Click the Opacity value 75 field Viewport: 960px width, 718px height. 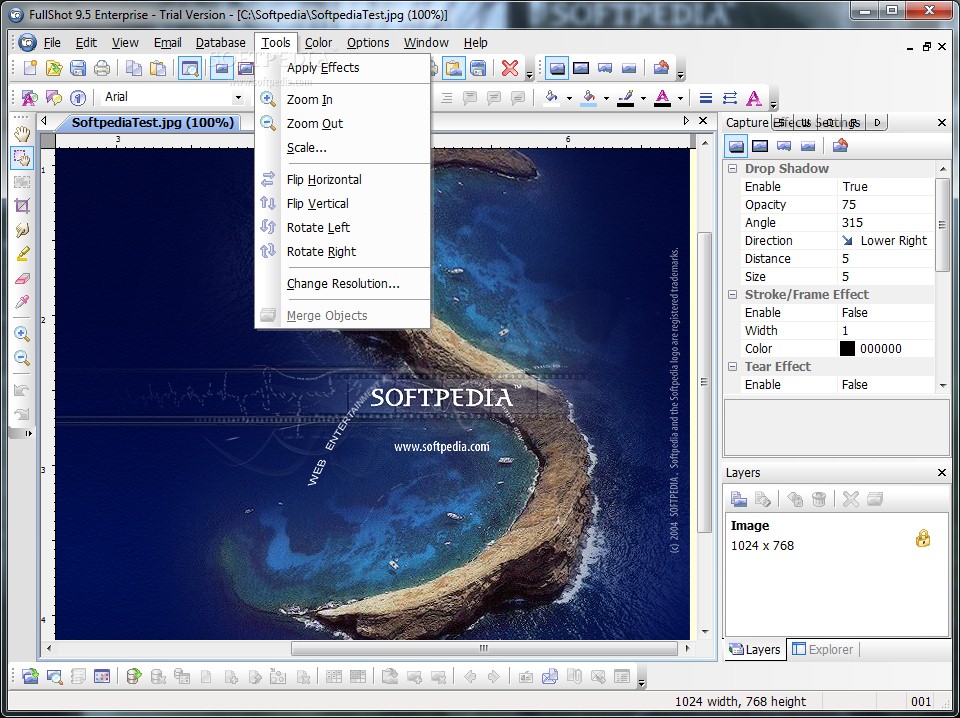tap(885, 204)
